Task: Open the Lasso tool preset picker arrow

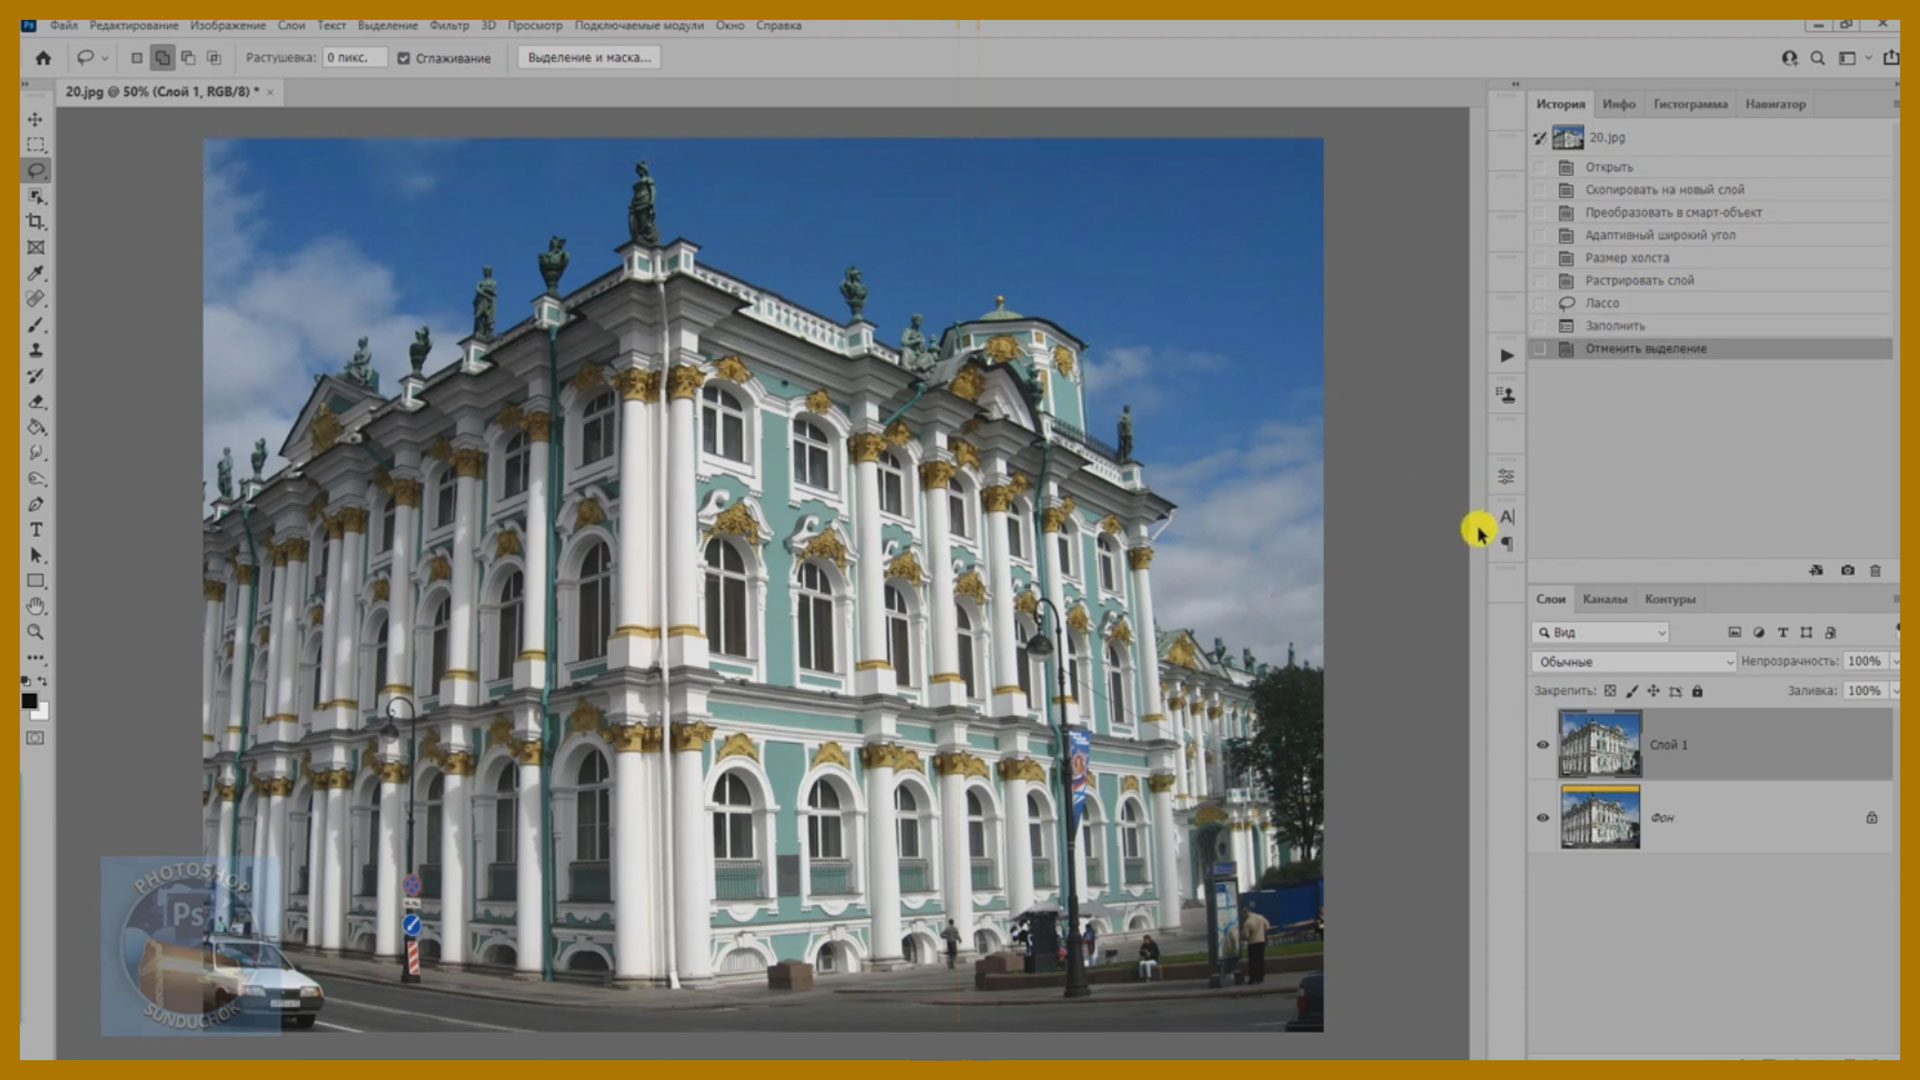Action: tap(104, 58)
